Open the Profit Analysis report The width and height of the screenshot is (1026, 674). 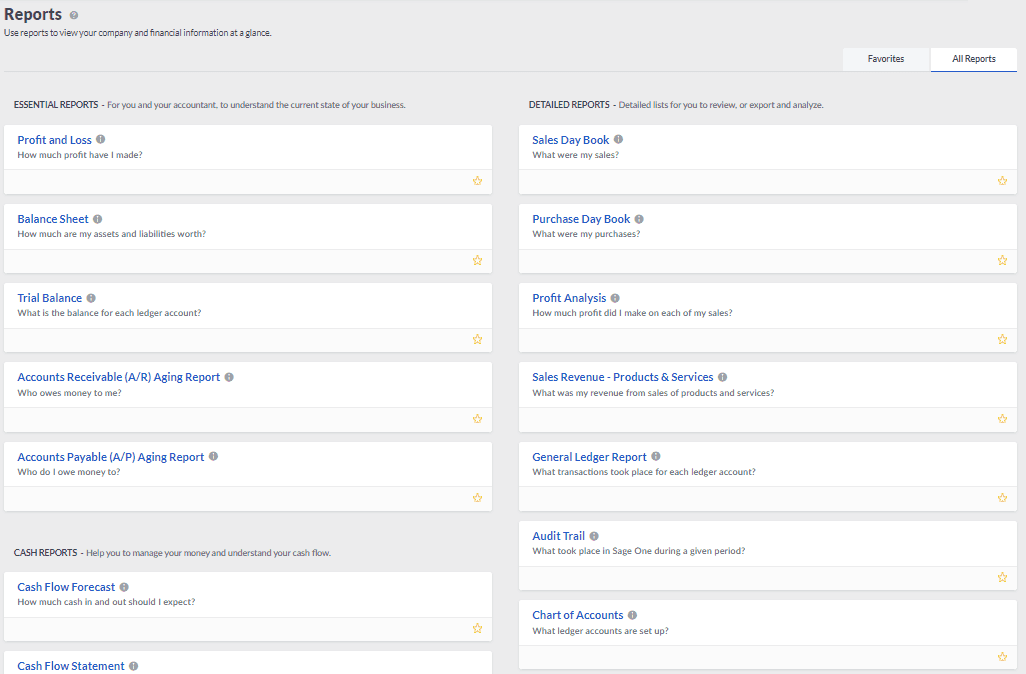click(569, 297)
